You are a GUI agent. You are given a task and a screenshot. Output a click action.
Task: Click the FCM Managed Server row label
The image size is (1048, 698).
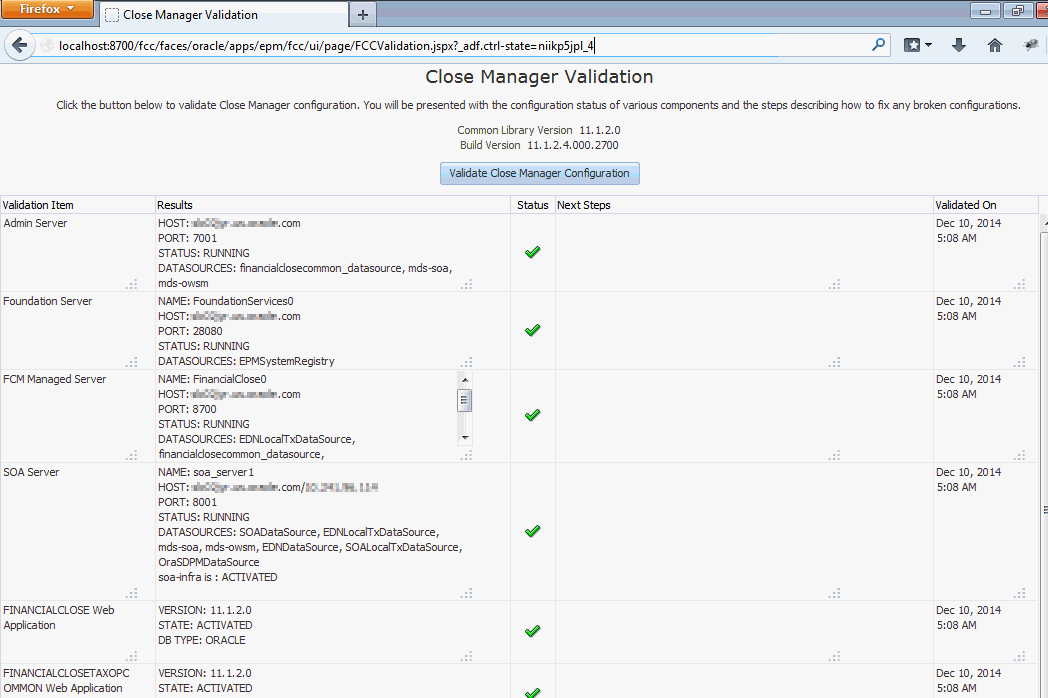[x=55, y=379]
